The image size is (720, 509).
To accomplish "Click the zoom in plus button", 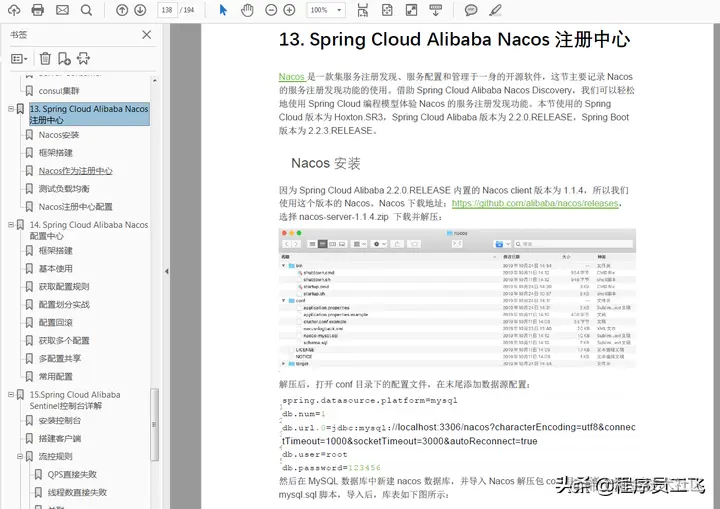I will (x=289, y=10).
